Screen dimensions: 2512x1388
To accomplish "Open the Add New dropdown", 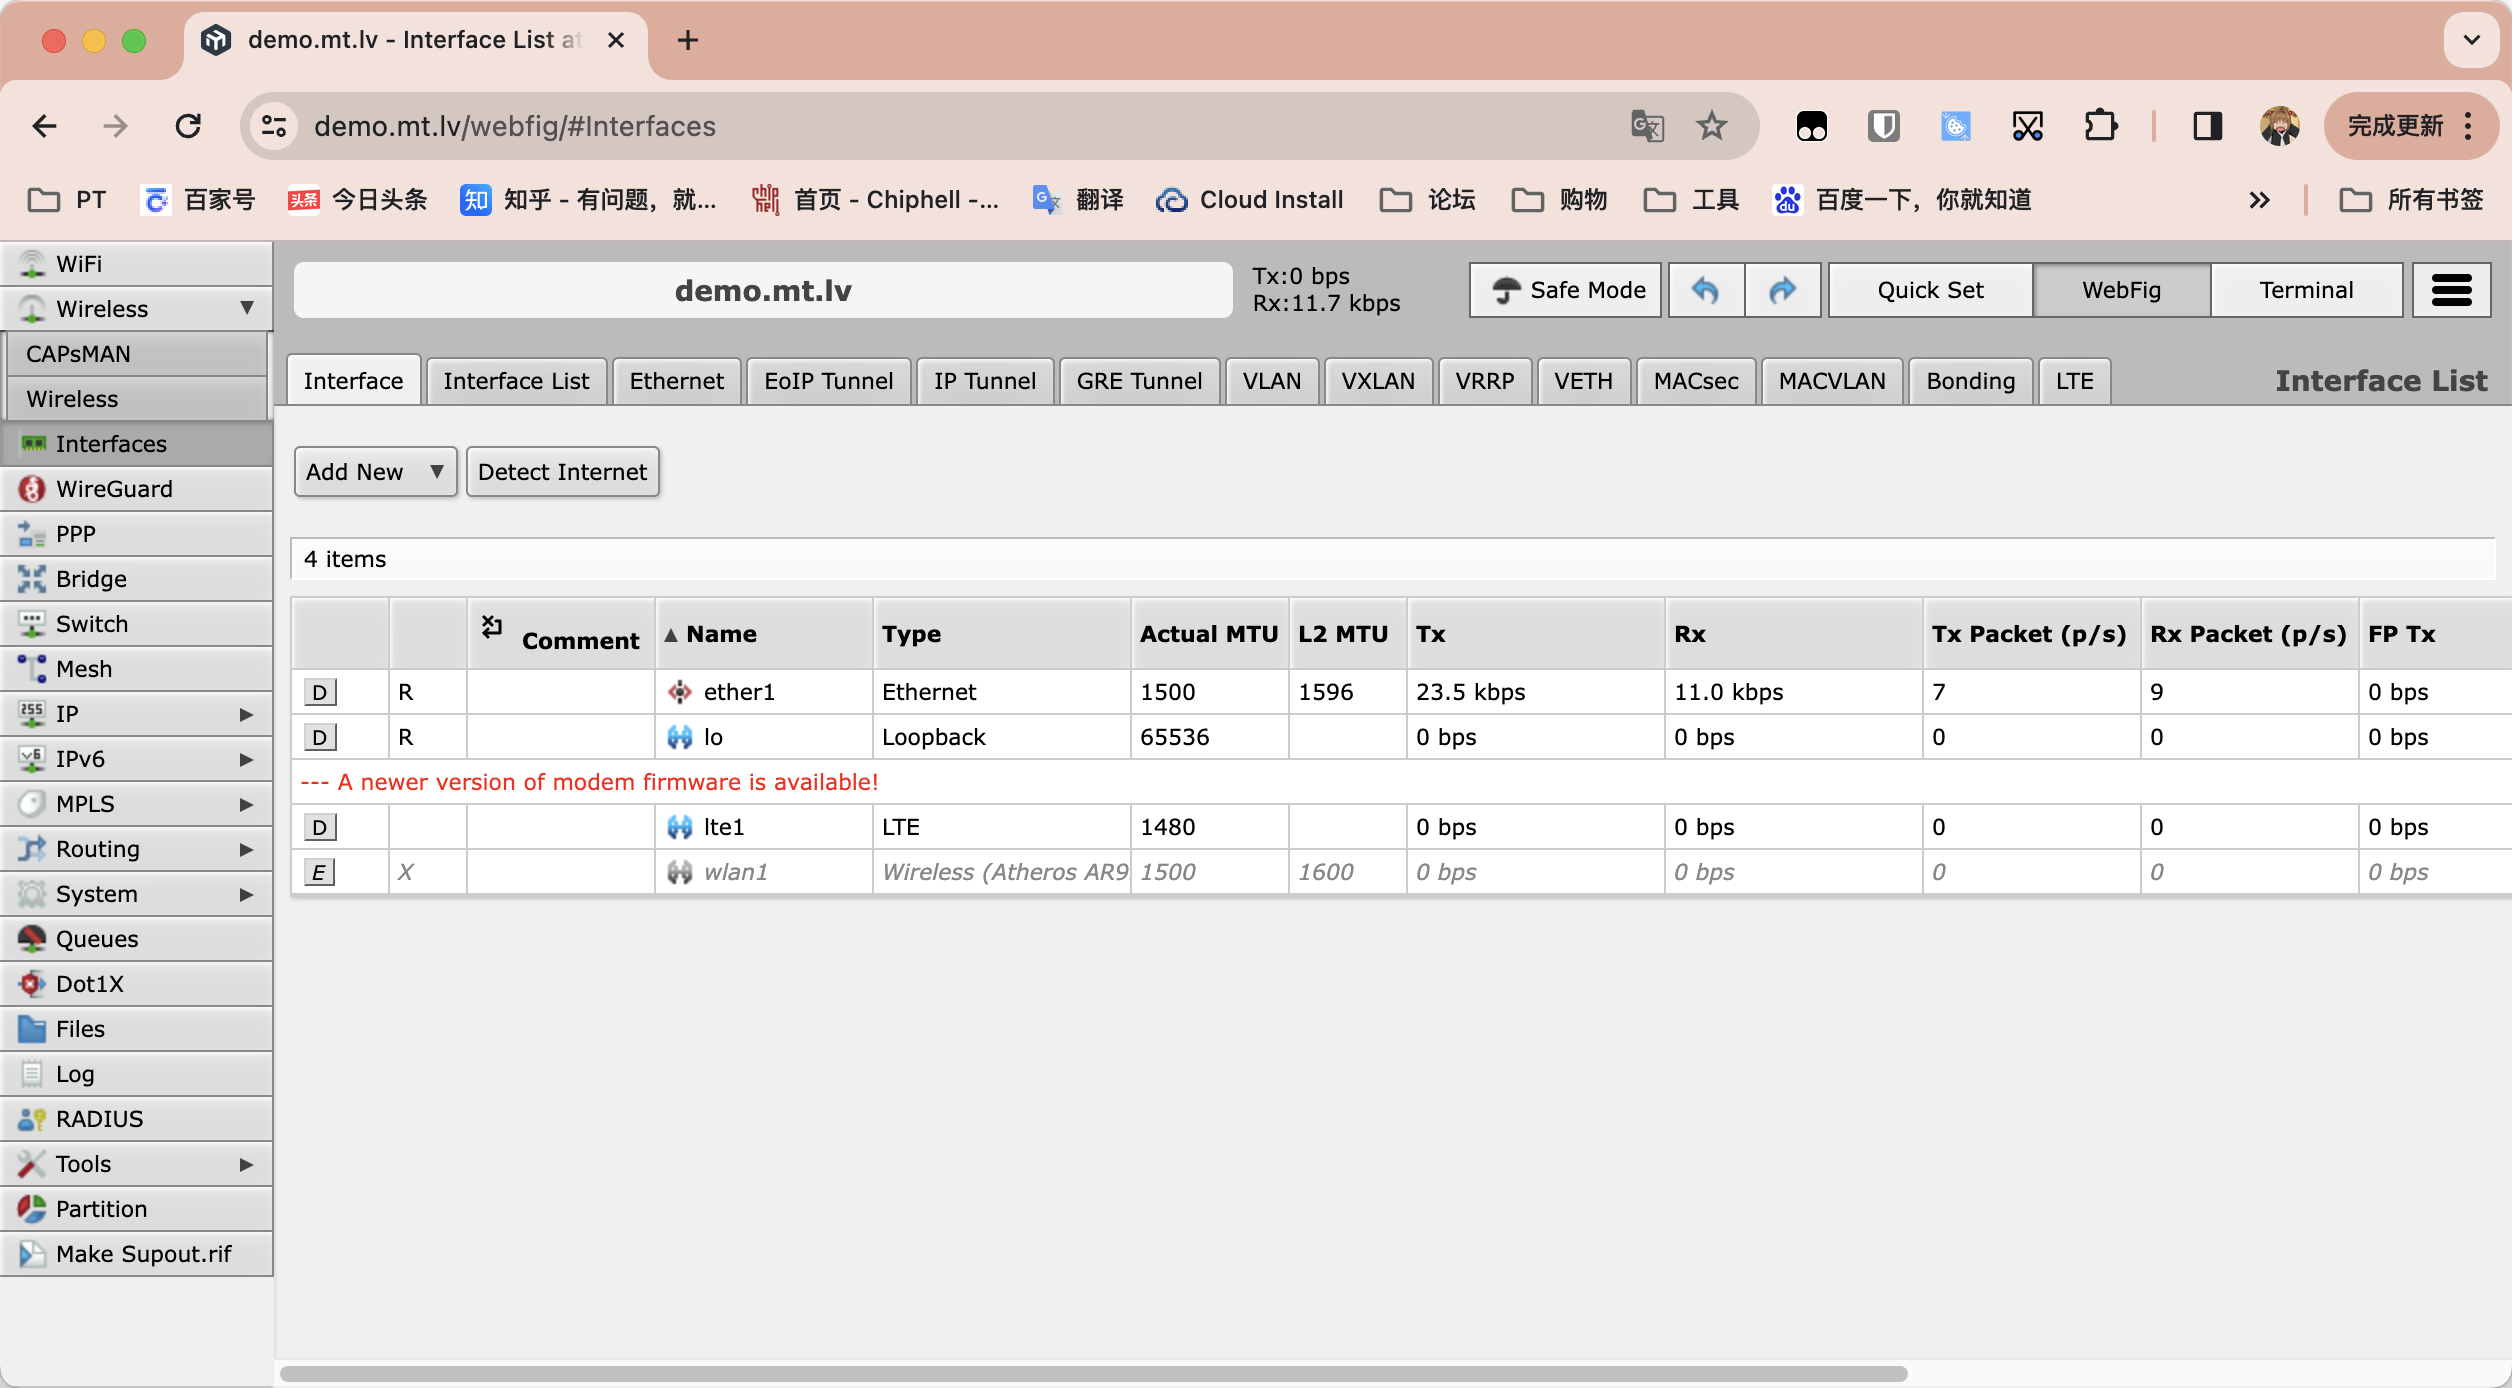I will (375, 472).
